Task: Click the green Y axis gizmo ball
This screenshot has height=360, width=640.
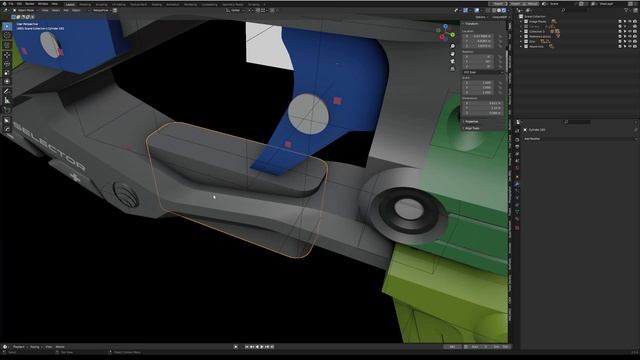Action: point(453,35)
